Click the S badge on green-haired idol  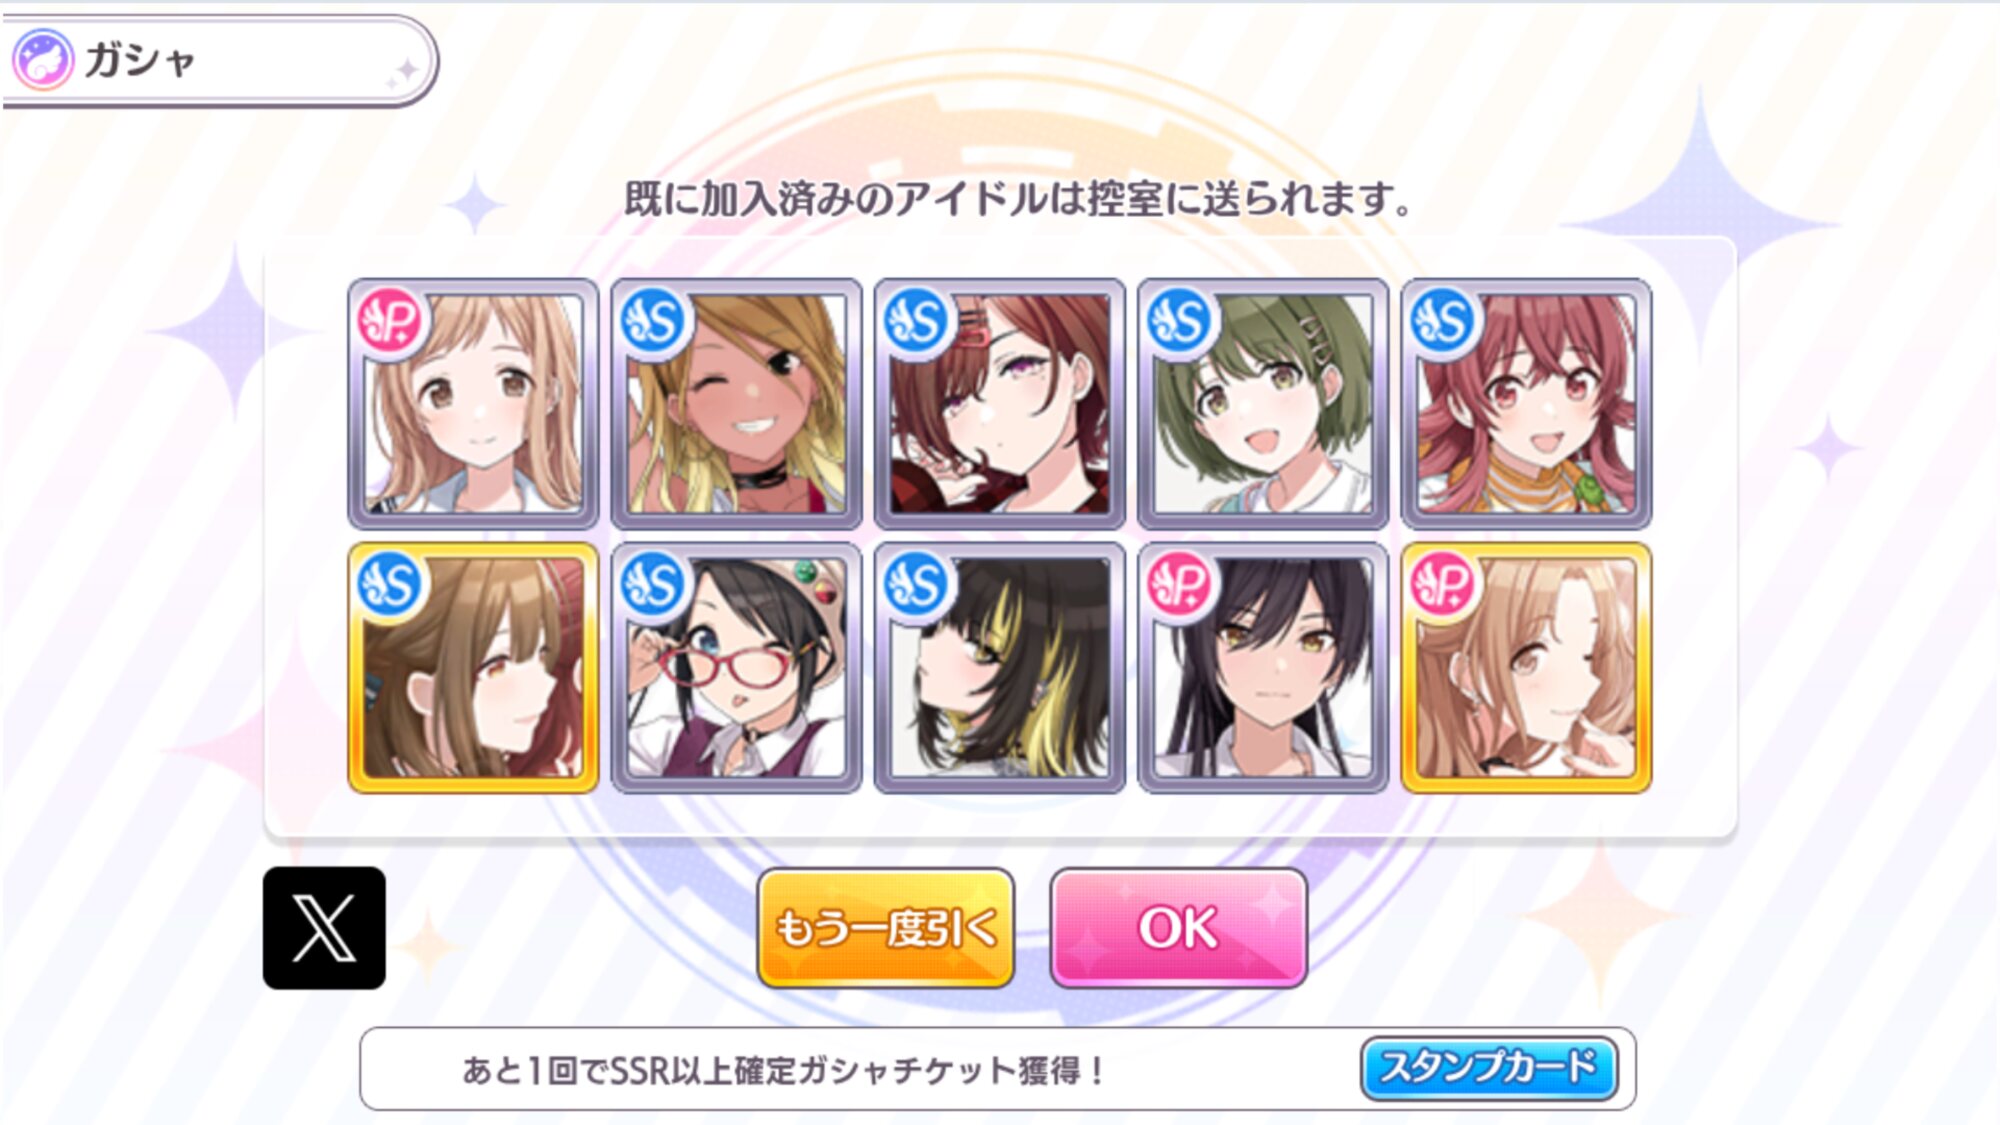[x=1181, y=321]
